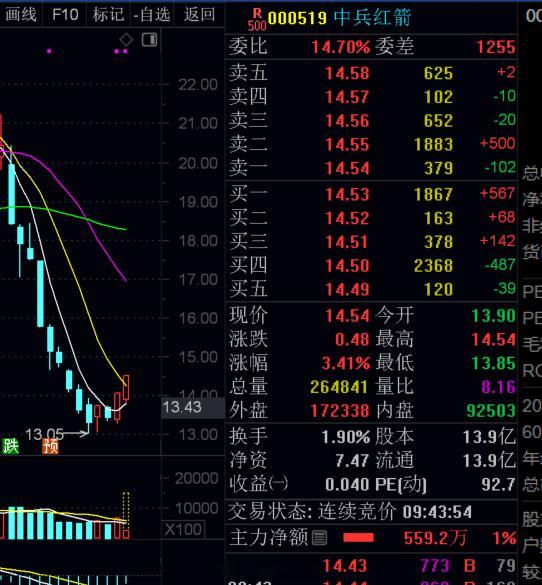Select buy-two price 14.52

pos(347,218)
